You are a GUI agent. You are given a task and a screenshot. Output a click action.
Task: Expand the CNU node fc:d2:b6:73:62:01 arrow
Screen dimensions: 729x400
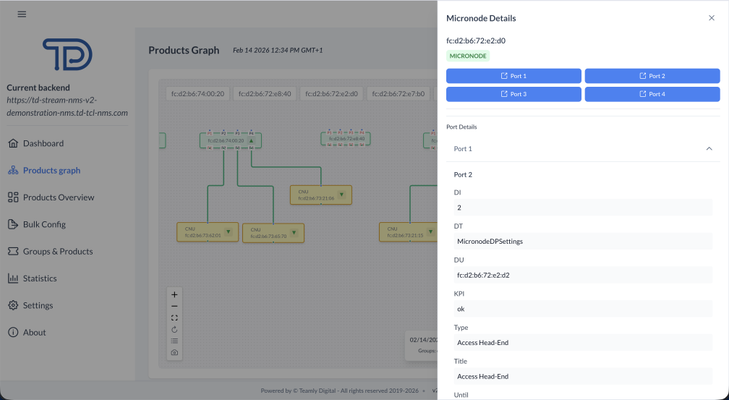[228, 232]
